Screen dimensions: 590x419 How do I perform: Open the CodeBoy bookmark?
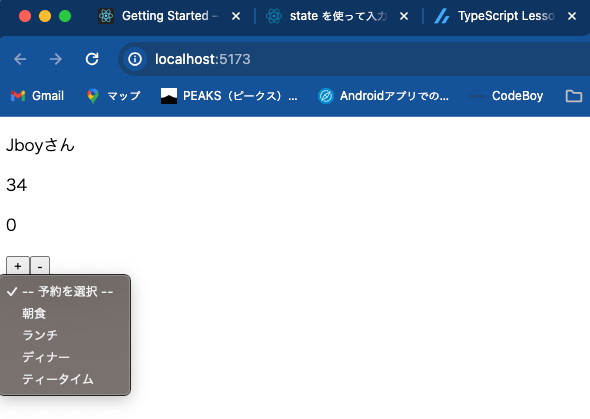pyautogui.click(x=506, y=96)
